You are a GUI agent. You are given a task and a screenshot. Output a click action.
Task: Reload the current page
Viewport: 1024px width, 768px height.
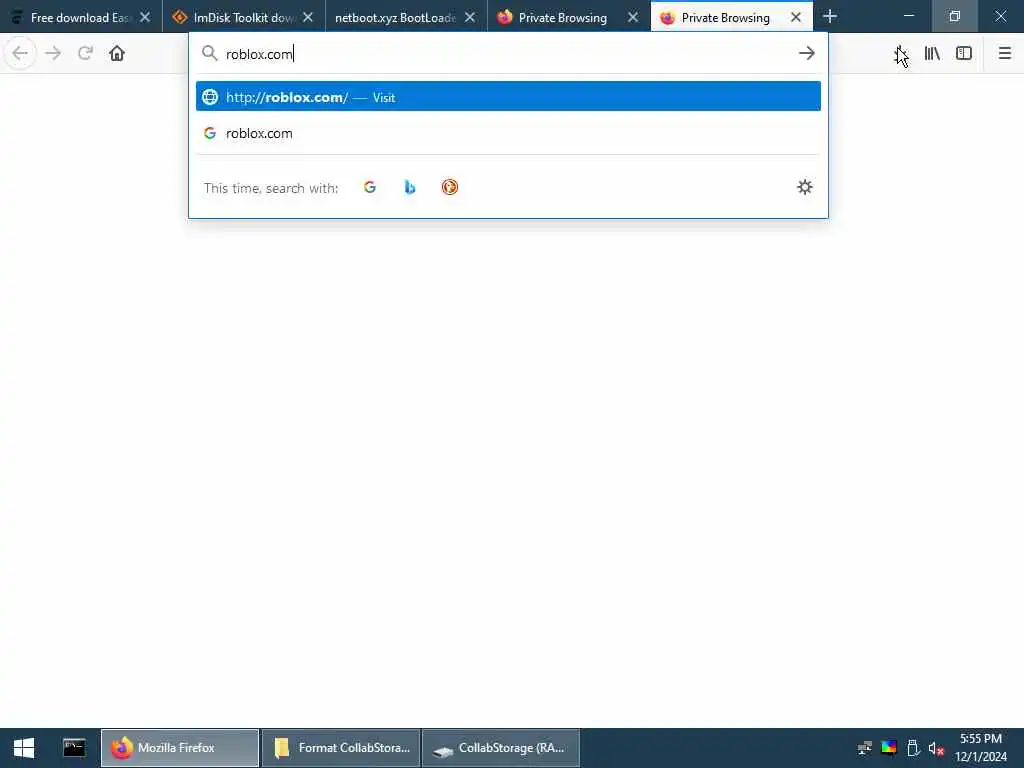pyautogui.click(x=85, y=53)
